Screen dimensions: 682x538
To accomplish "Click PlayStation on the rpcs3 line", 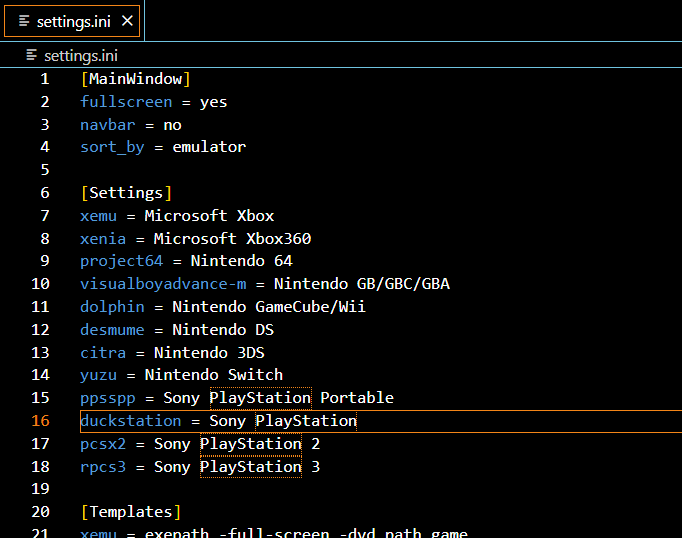I will tap(251, 467).
